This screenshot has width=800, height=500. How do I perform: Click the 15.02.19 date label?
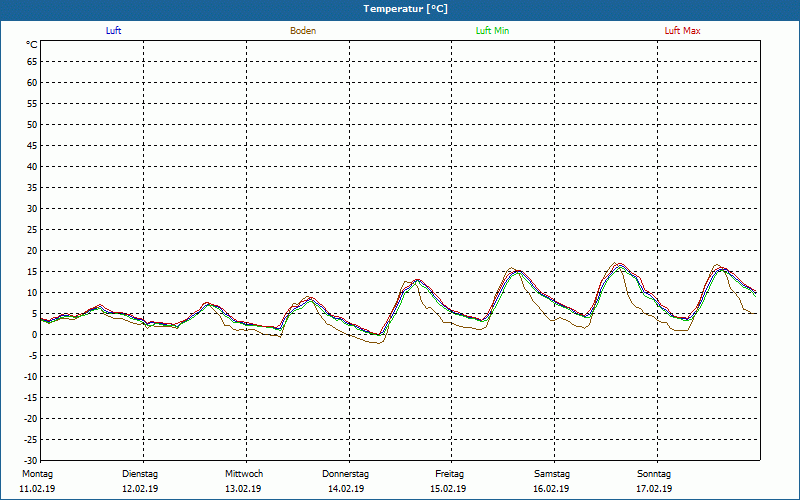(448, 489)
